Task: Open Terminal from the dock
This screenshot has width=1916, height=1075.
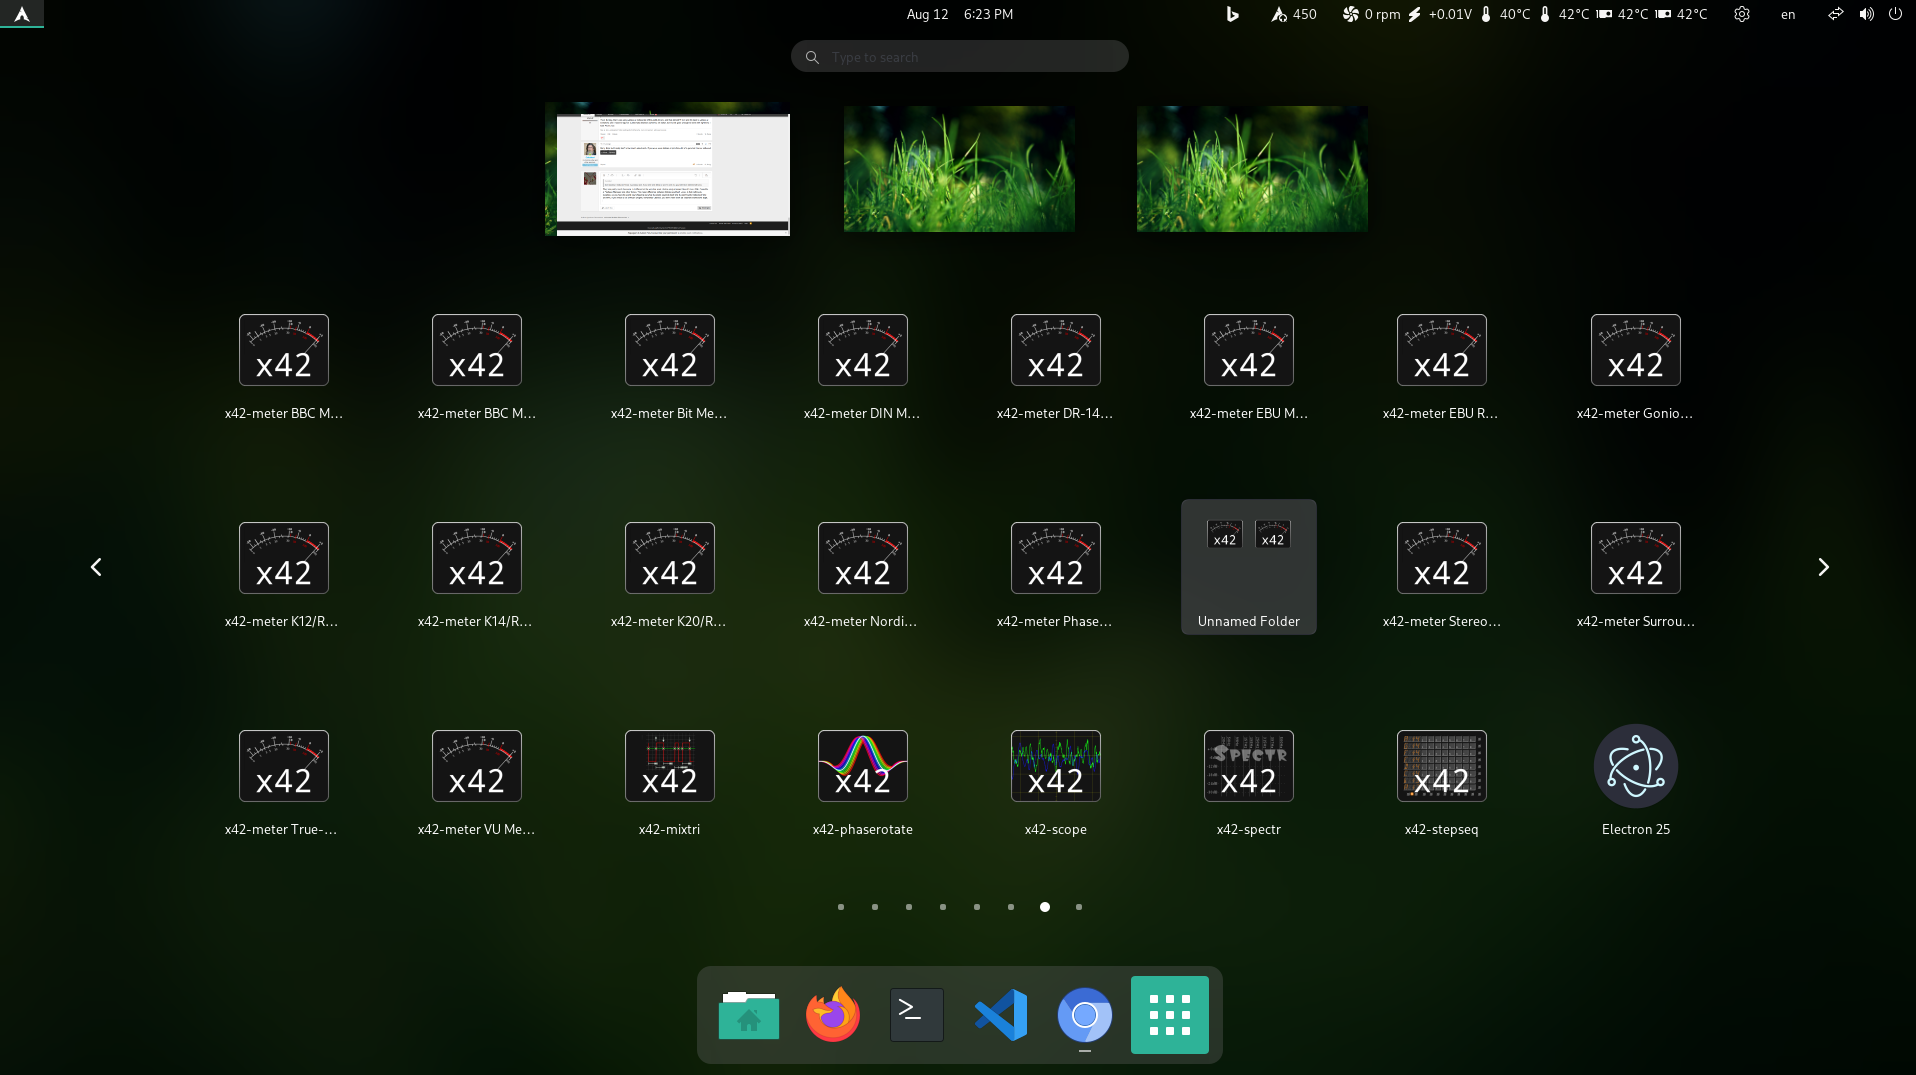Action: (917, 1015)
